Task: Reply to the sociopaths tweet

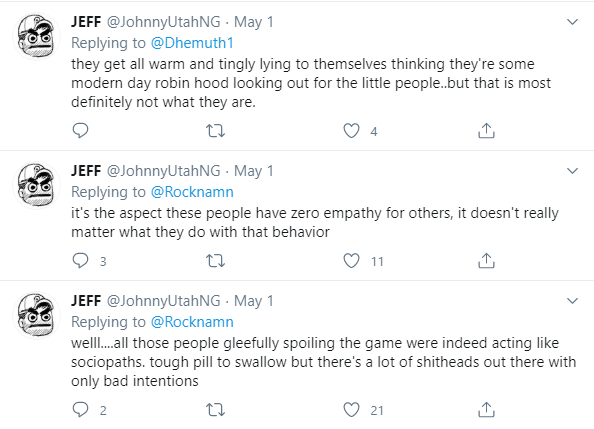Action: coord(89,410)
